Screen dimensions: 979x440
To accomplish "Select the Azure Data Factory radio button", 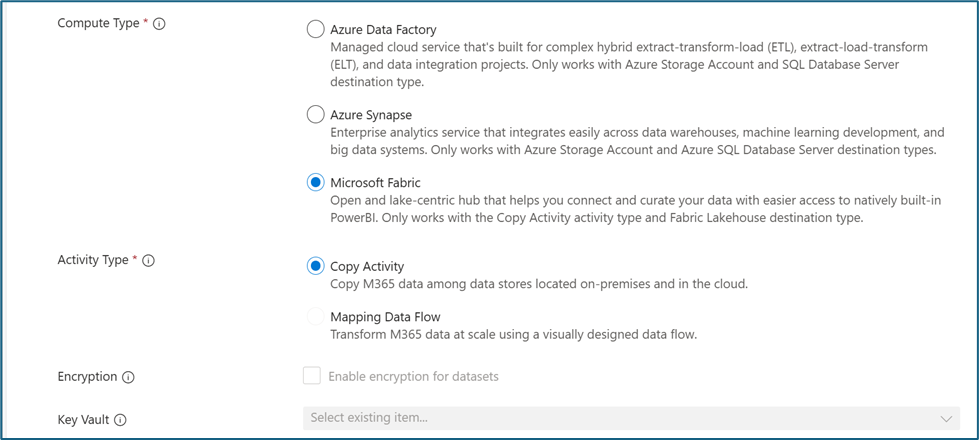I will (x=315, y=29).
